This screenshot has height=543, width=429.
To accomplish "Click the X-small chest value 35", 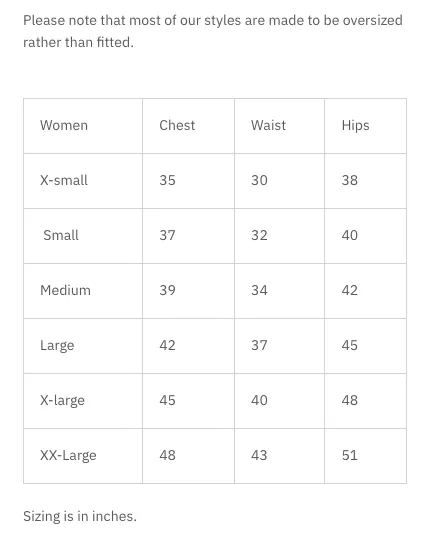I will click(x=167, y=180).
